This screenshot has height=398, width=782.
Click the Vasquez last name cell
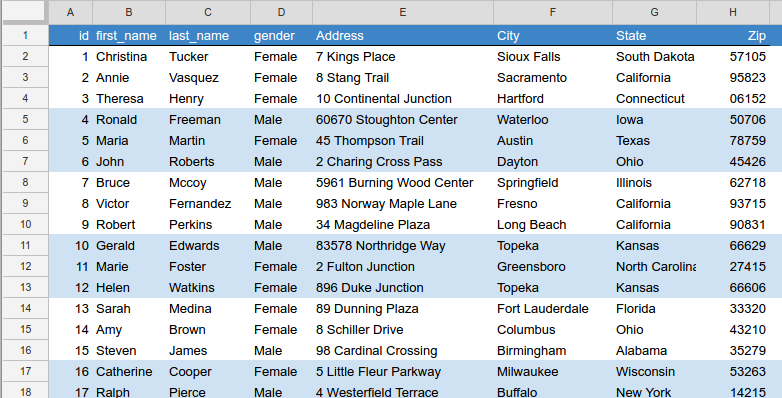tap(207, 77)
